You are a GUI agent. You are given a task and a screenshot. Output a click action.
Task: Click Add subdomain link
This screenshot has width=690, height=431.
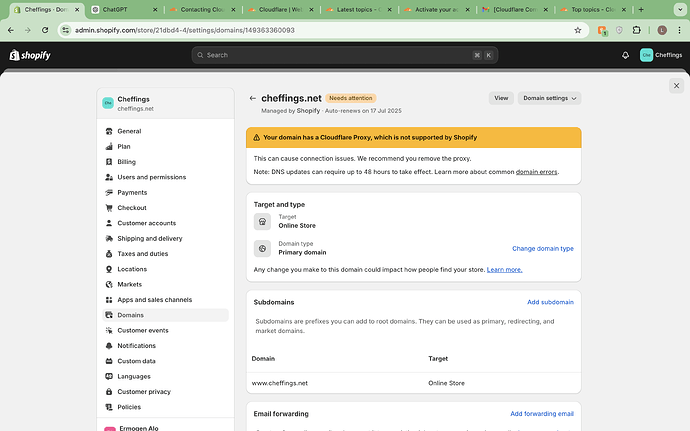[x=550, y=301]
